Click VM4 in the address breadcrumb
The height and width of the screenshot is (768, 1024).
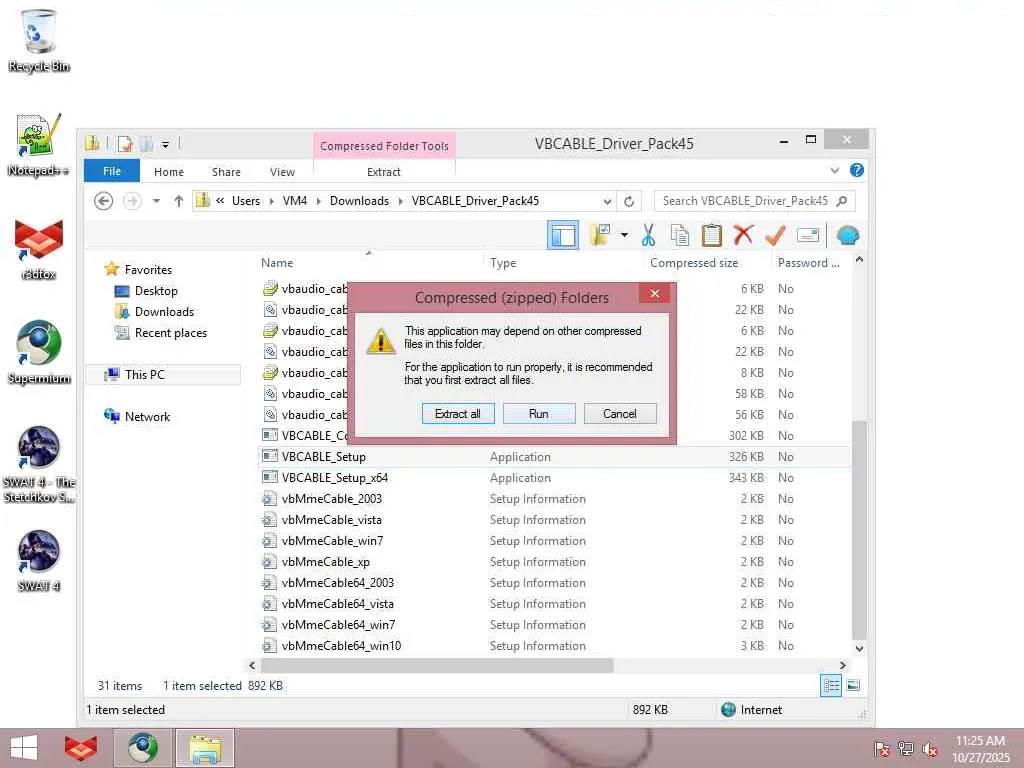point(295,200)
